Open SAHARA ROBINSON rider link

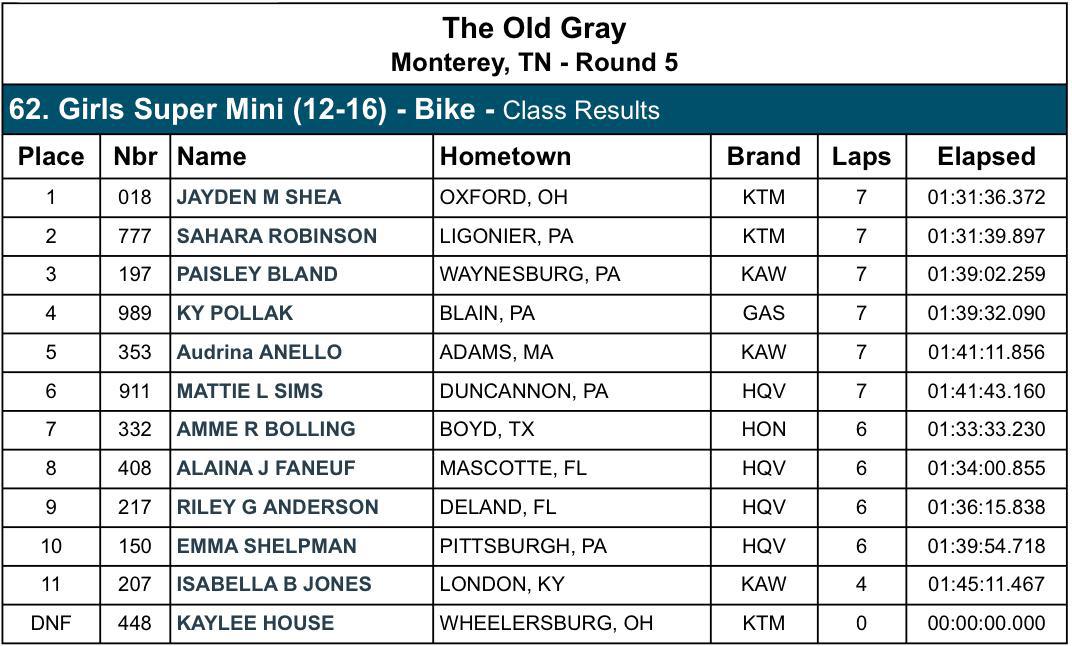(x=277, y=236)
